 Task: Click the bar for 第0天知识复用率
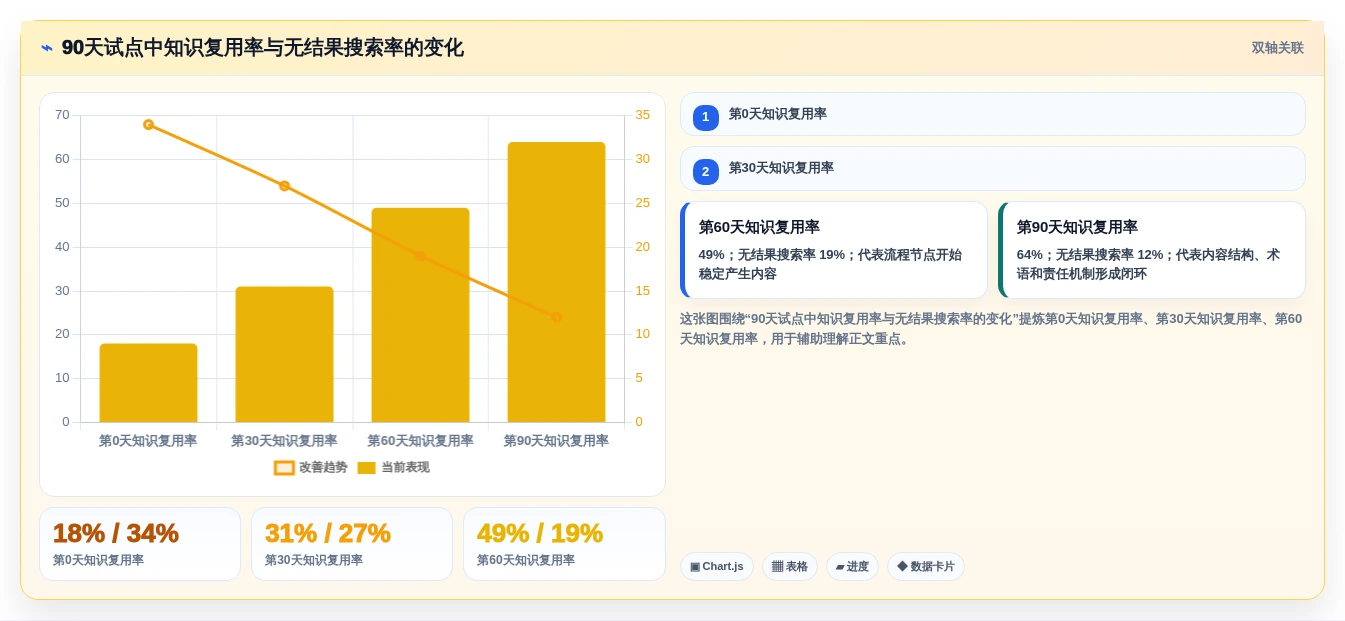(x=148, y=383)
